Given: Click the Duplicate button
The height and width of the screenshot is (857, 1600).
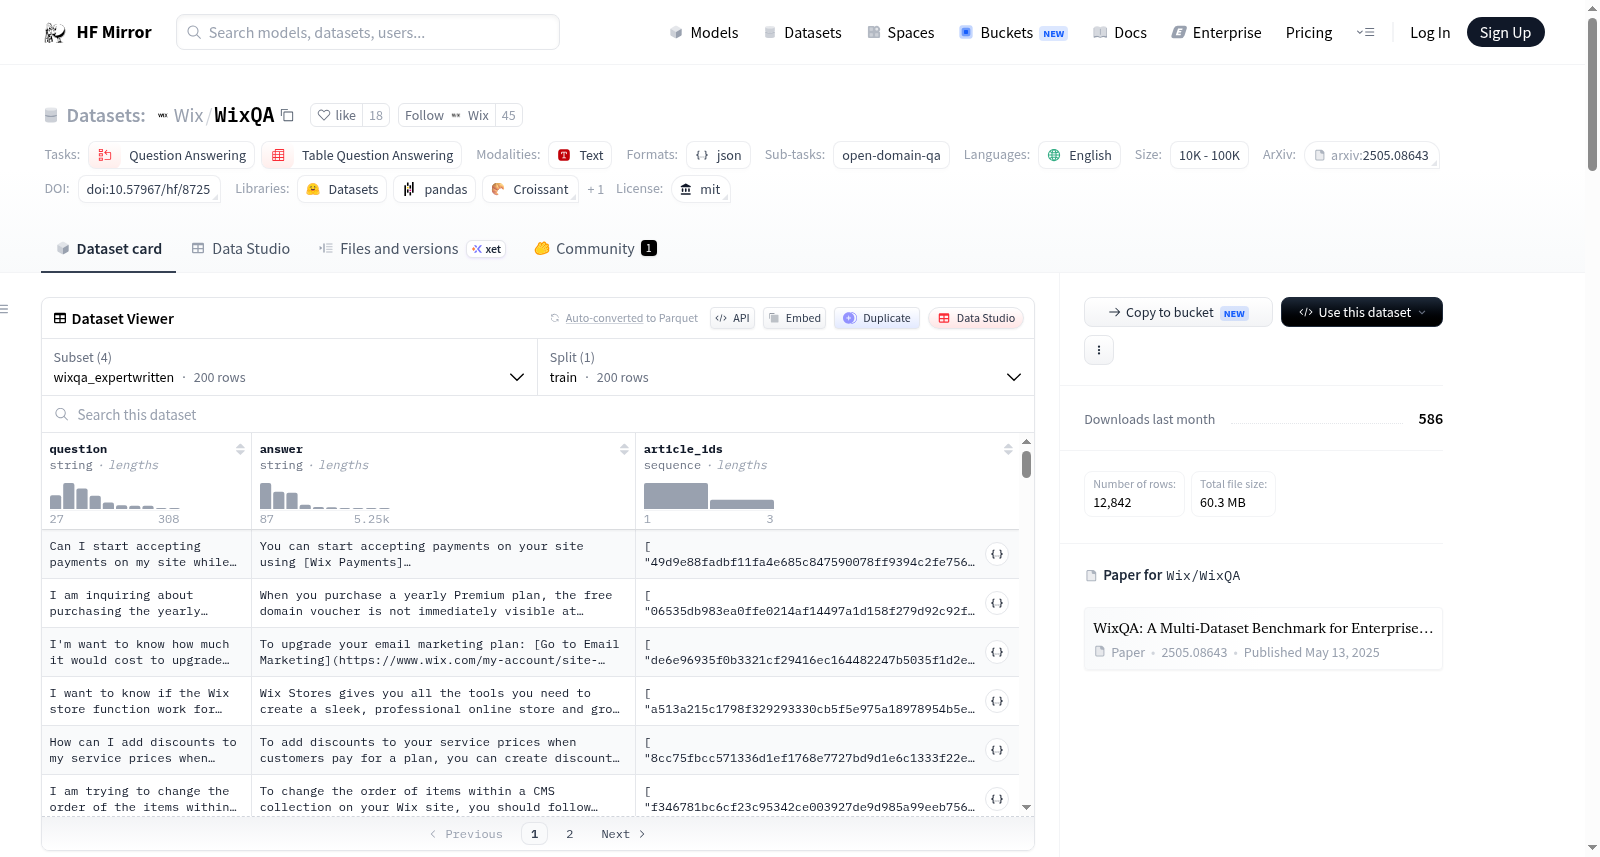Looking at the screenshot, I should [x=877, y=318].
